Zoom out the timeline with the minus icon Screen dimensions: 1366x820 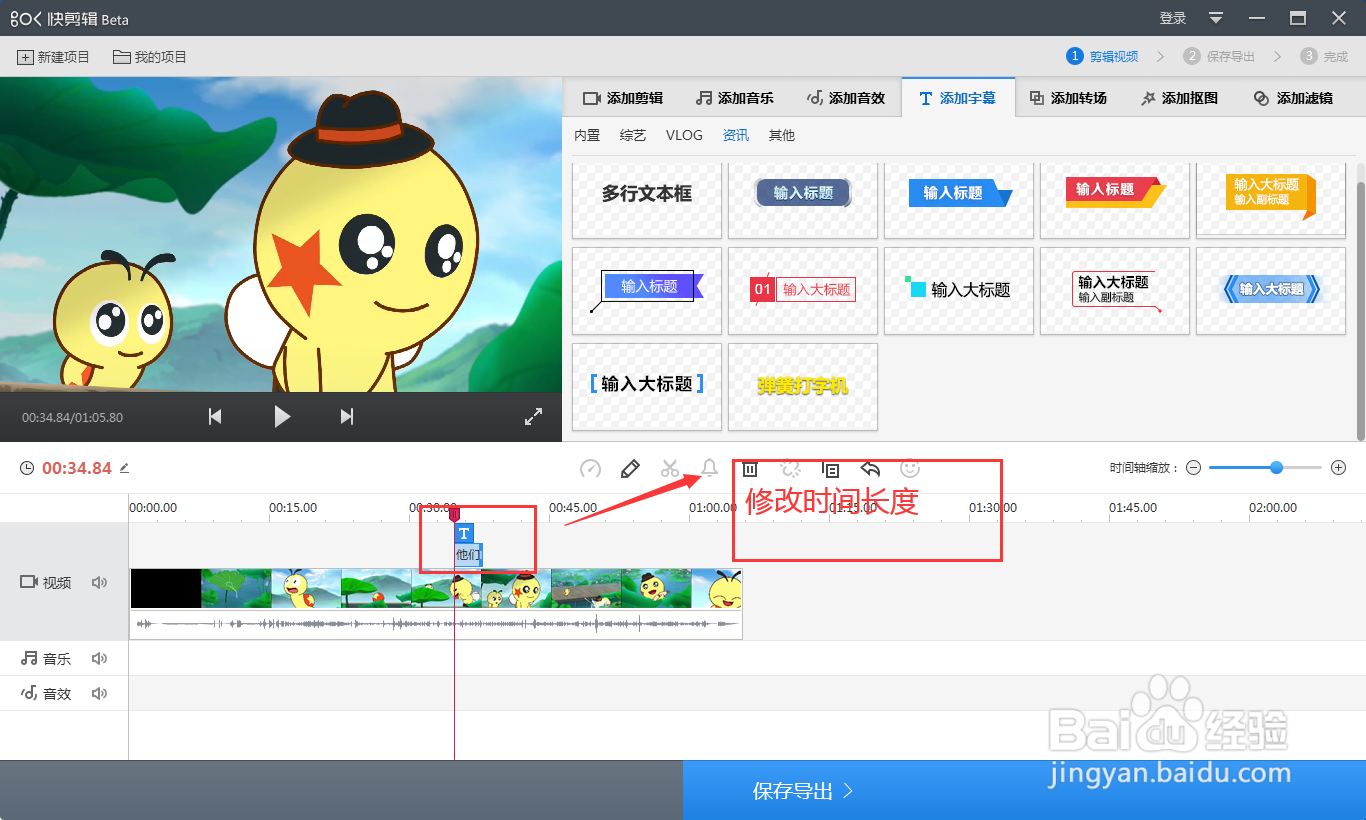pyautogui.click(x=1193, y=468)
